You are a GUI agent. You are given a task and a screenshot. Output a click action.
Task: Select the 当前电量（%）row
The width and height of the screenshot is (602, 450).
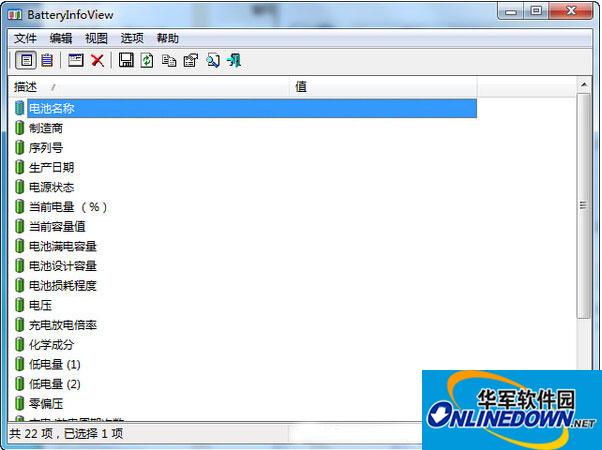pyautogui.click(x=246, y=207)
